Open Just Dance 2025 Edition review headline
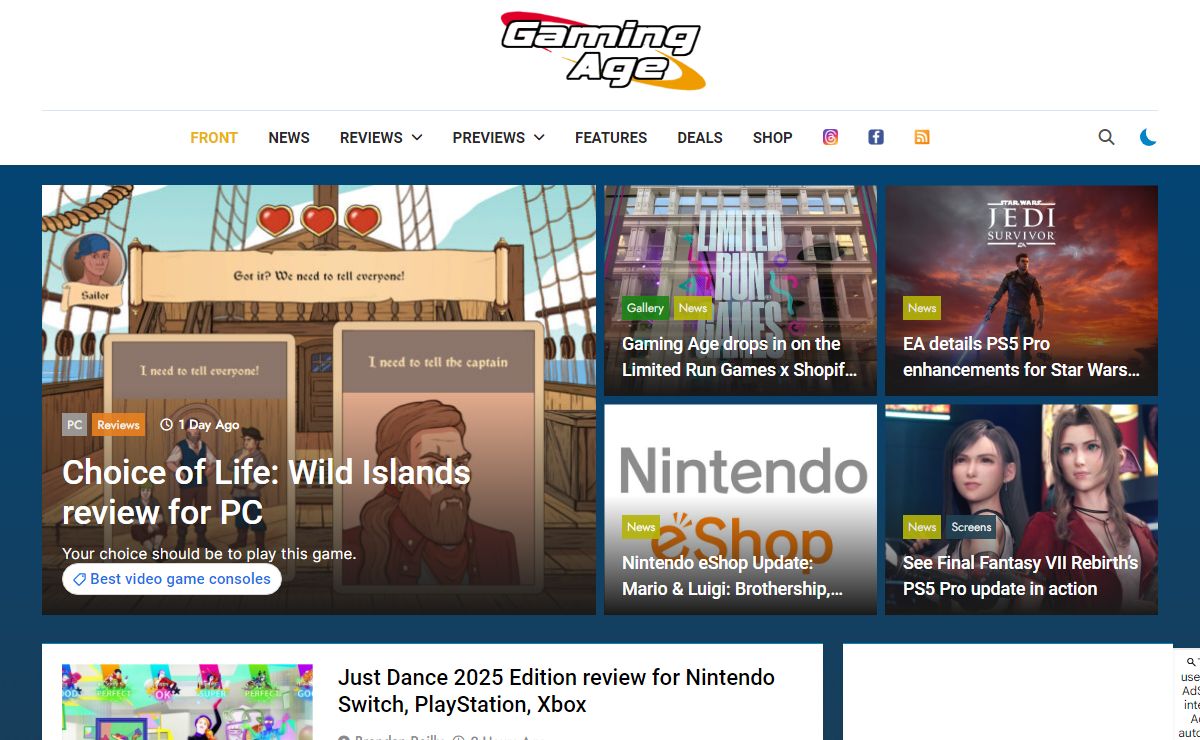1200x740 pixels. click(x=556, y=691)
